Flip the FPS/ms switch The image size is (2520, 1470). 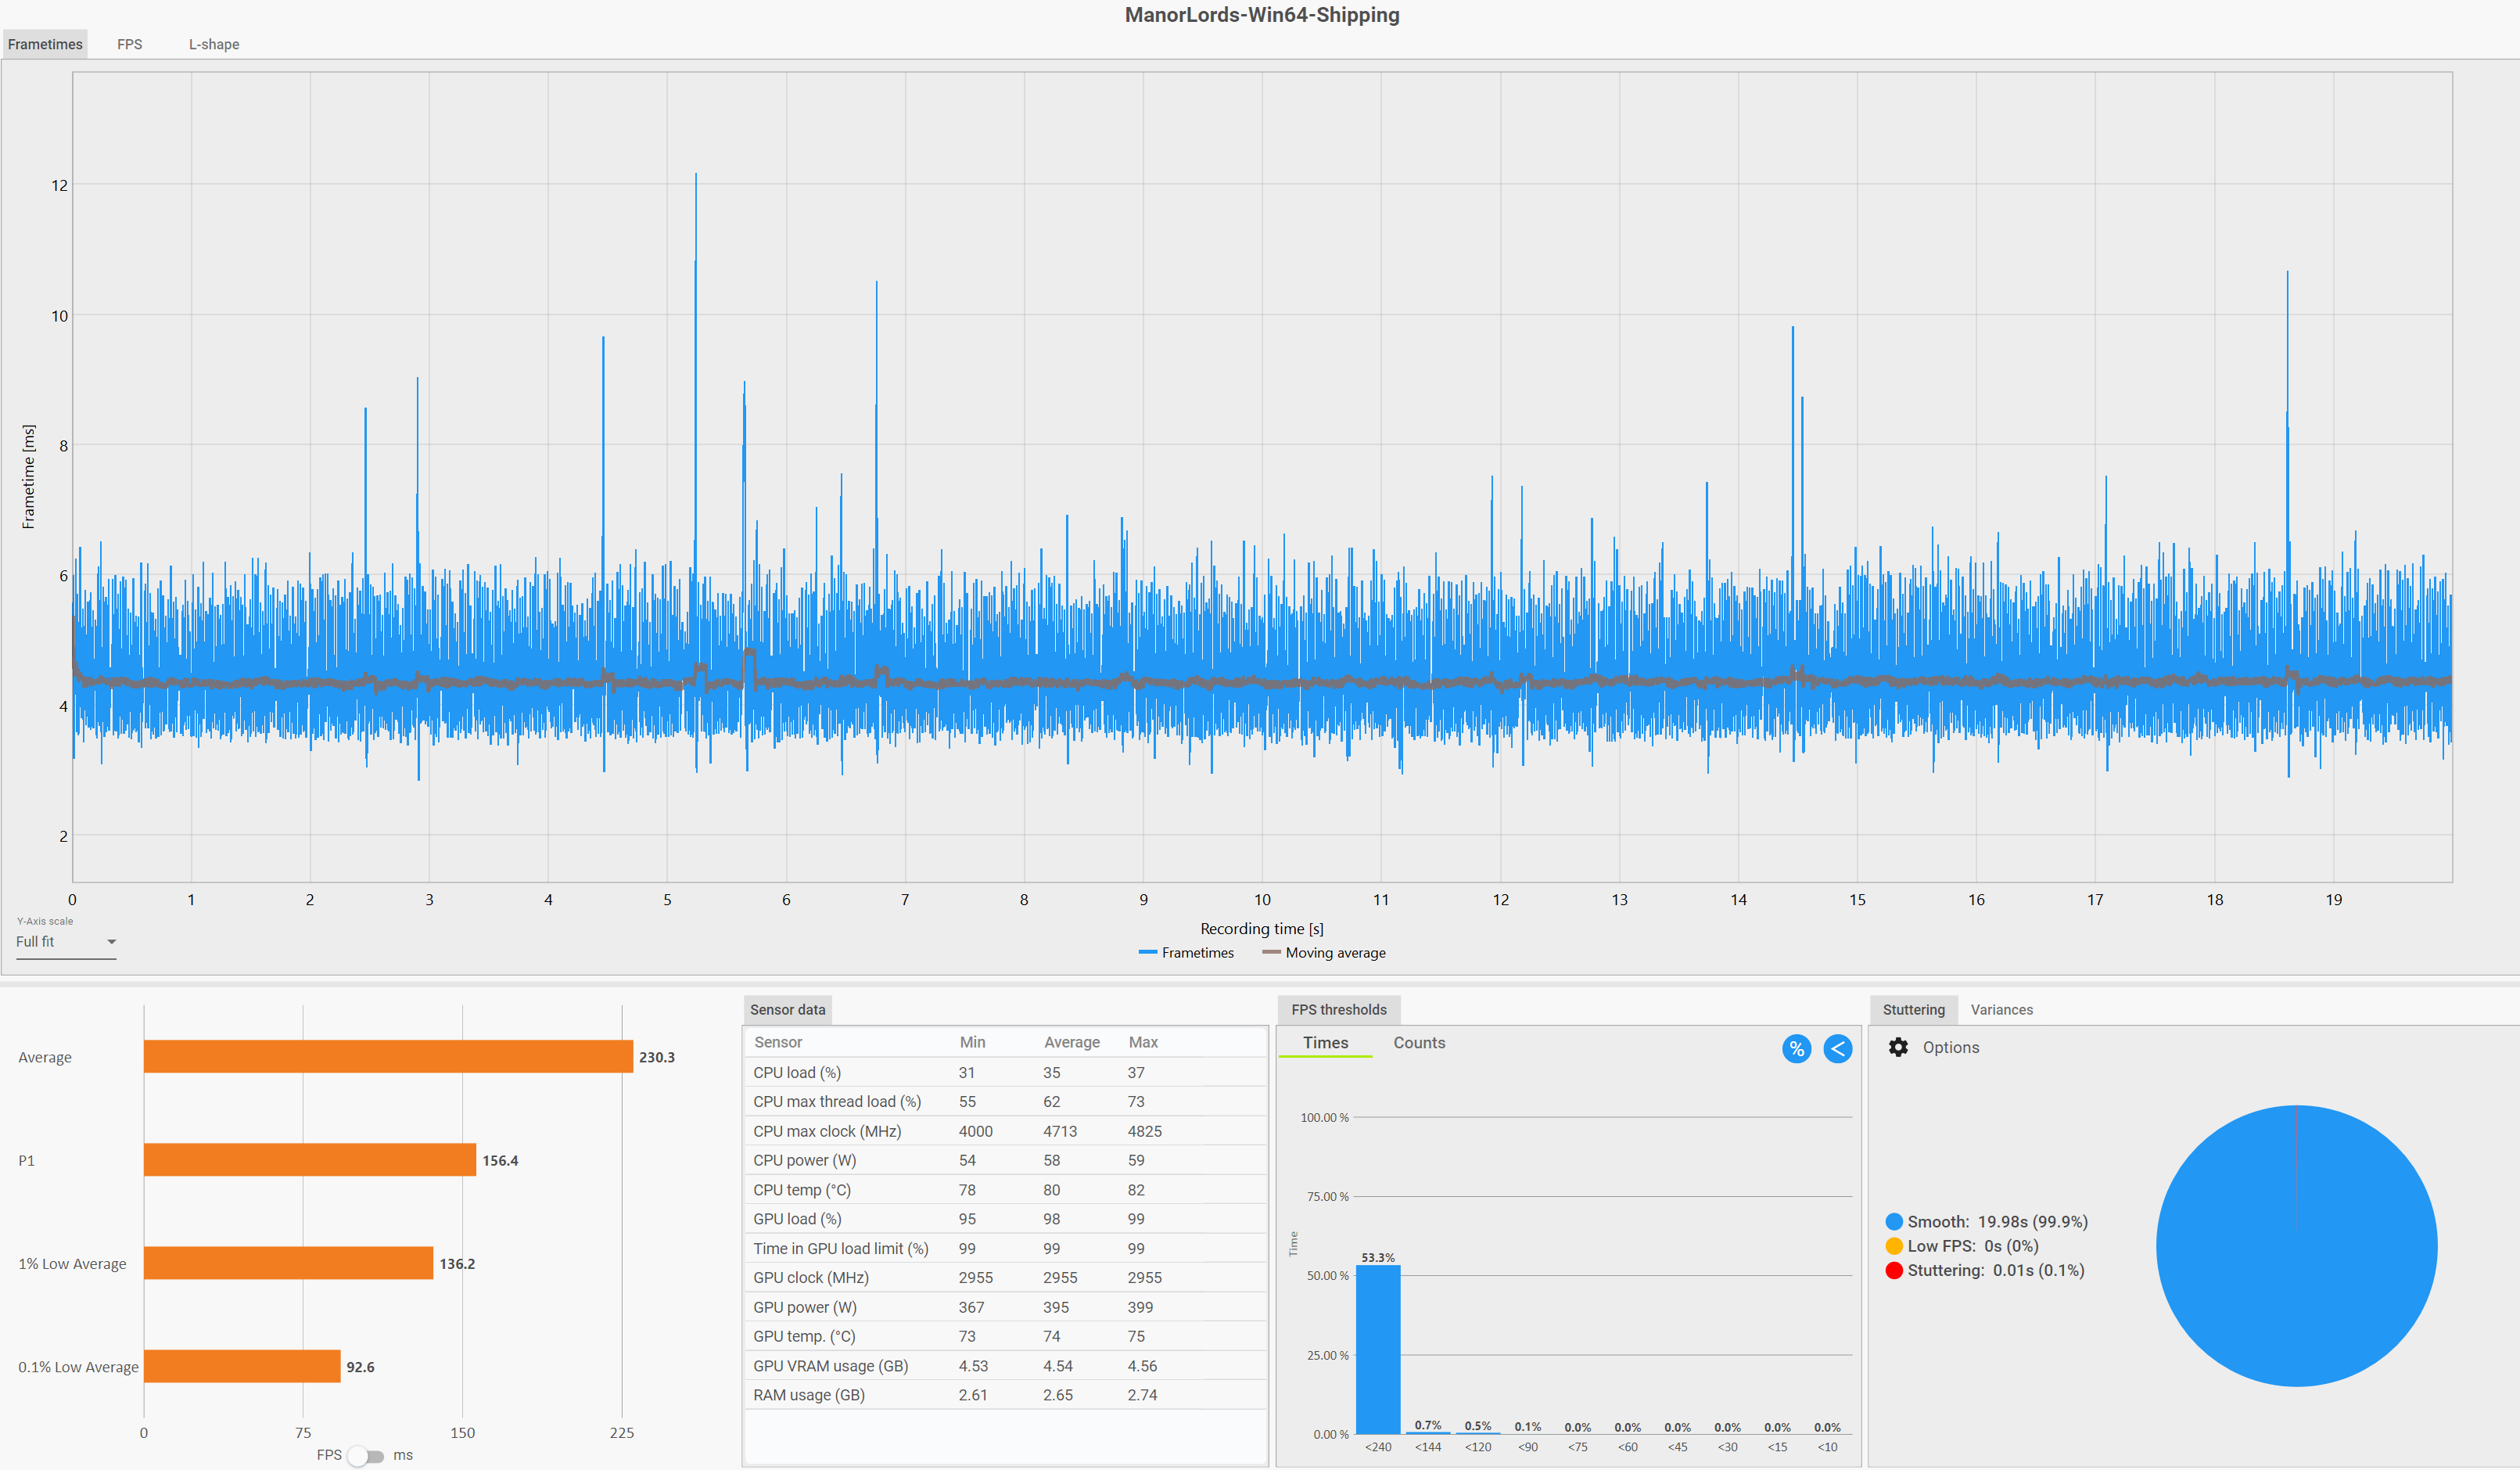click(x=366, y=1456)
